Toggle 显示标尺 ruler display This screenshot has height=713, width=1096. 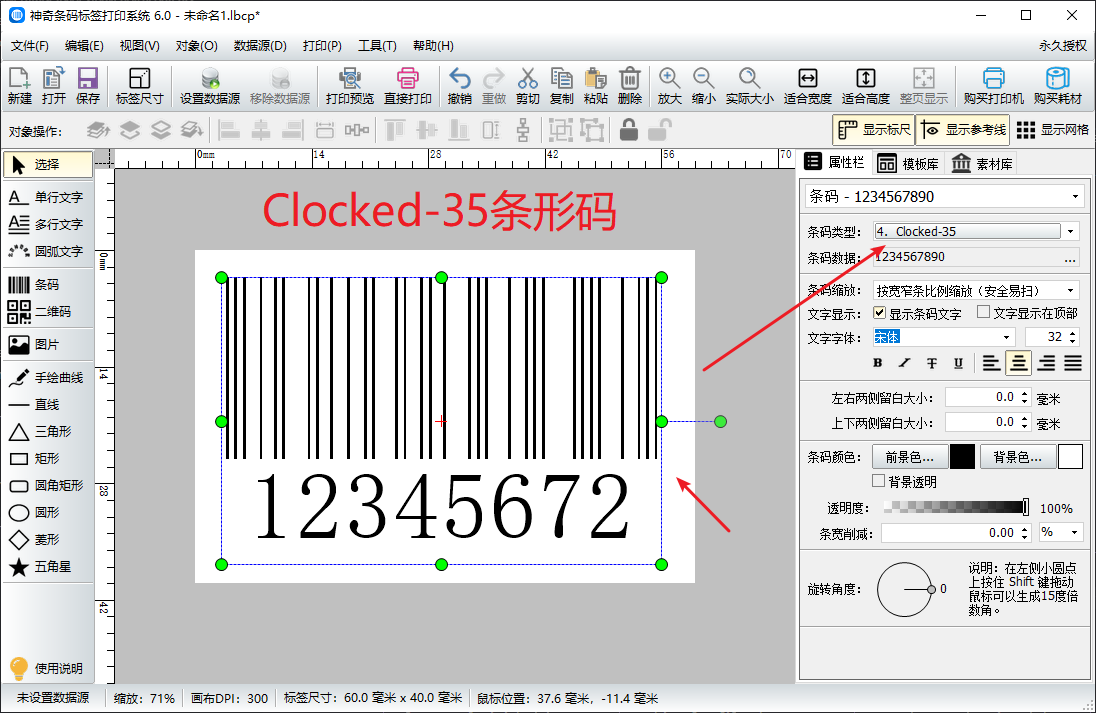tap(874, 130)
